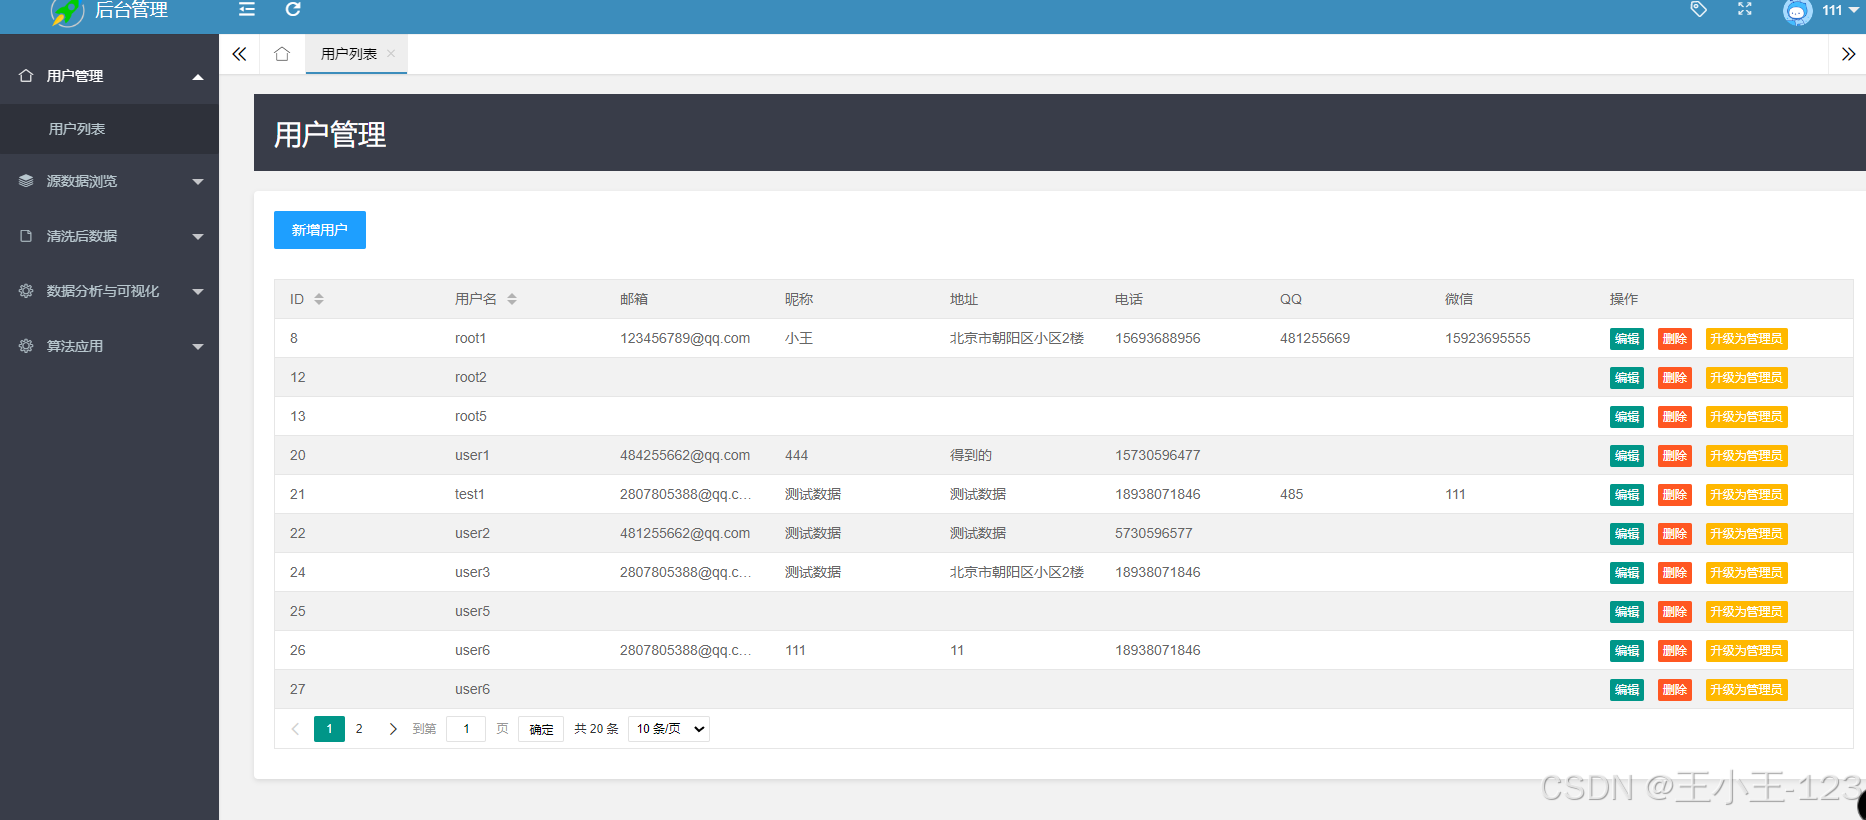Sort the table by the ID column arrows
This screenshot has height=820, width=1866.
[319, 299]
